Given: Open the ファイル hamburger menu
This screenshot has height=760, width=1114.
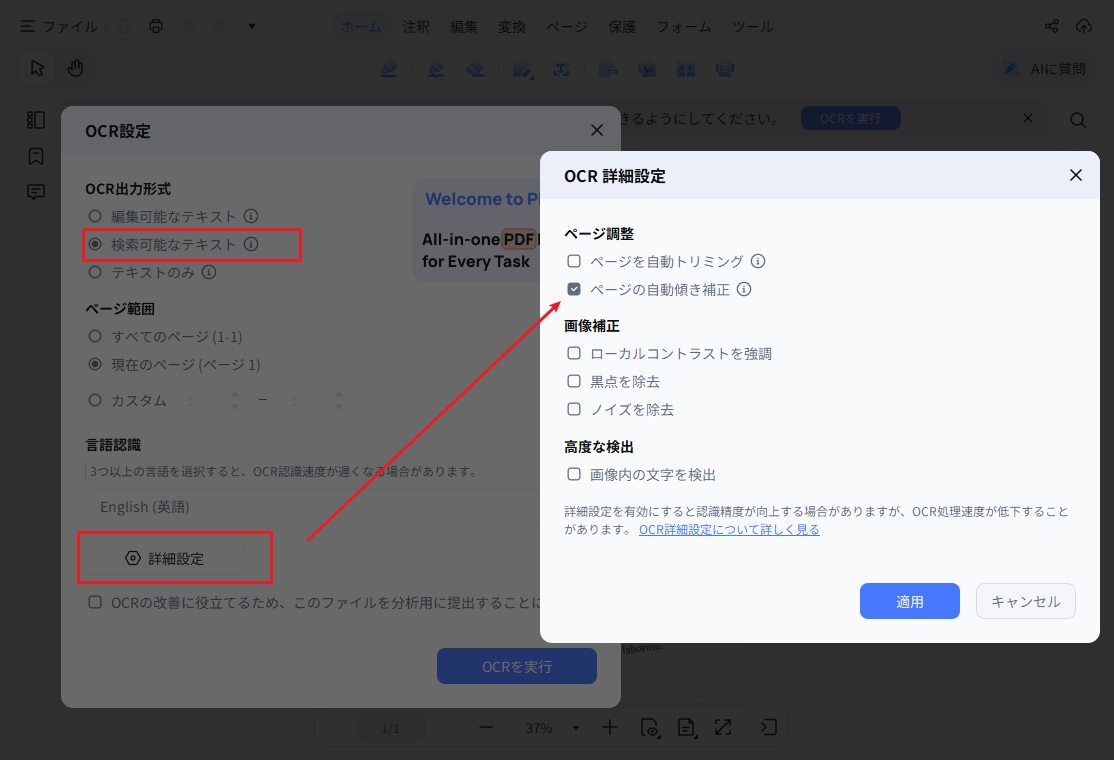Looking at the screenshot, I should click(59, 26).
